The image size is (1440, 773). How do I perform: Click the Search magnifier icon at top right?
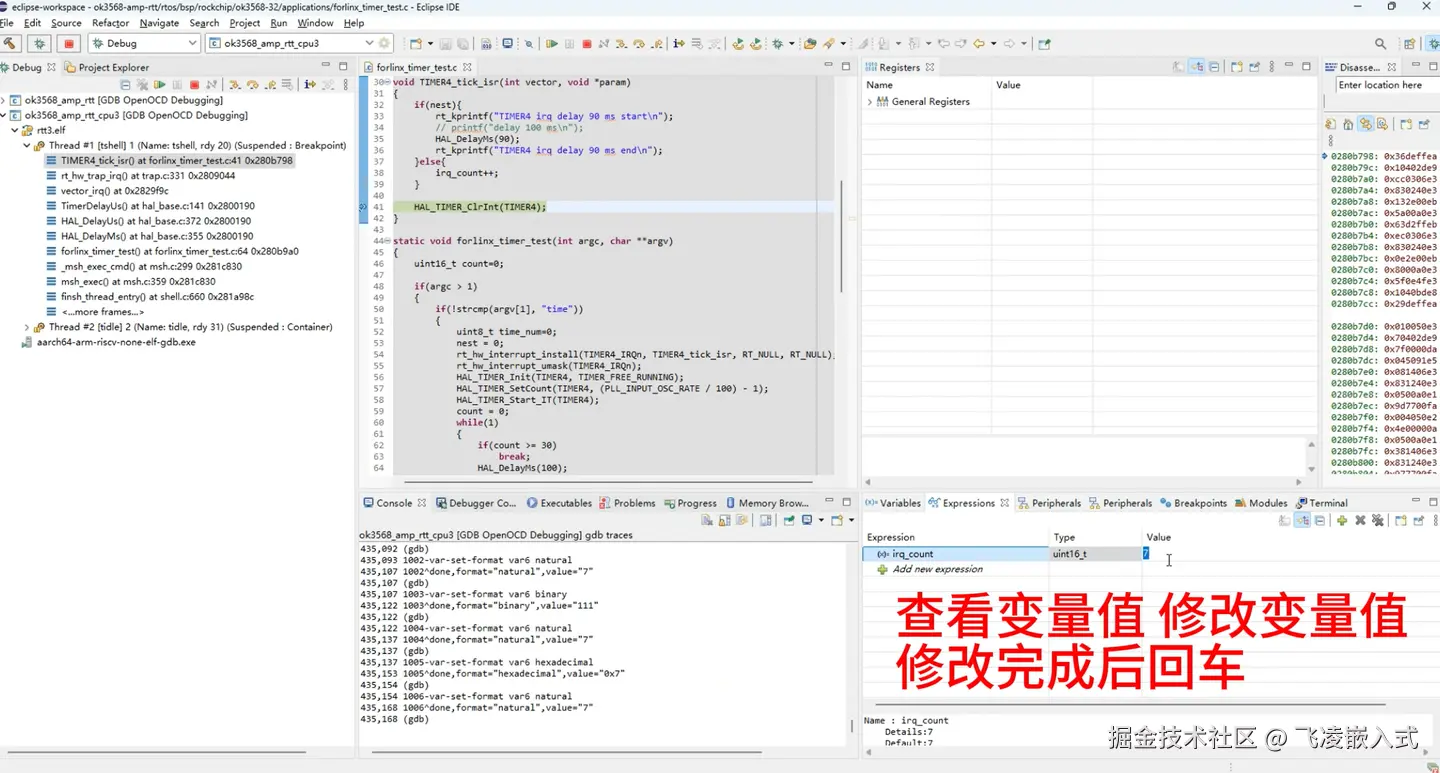(1381, 44)
